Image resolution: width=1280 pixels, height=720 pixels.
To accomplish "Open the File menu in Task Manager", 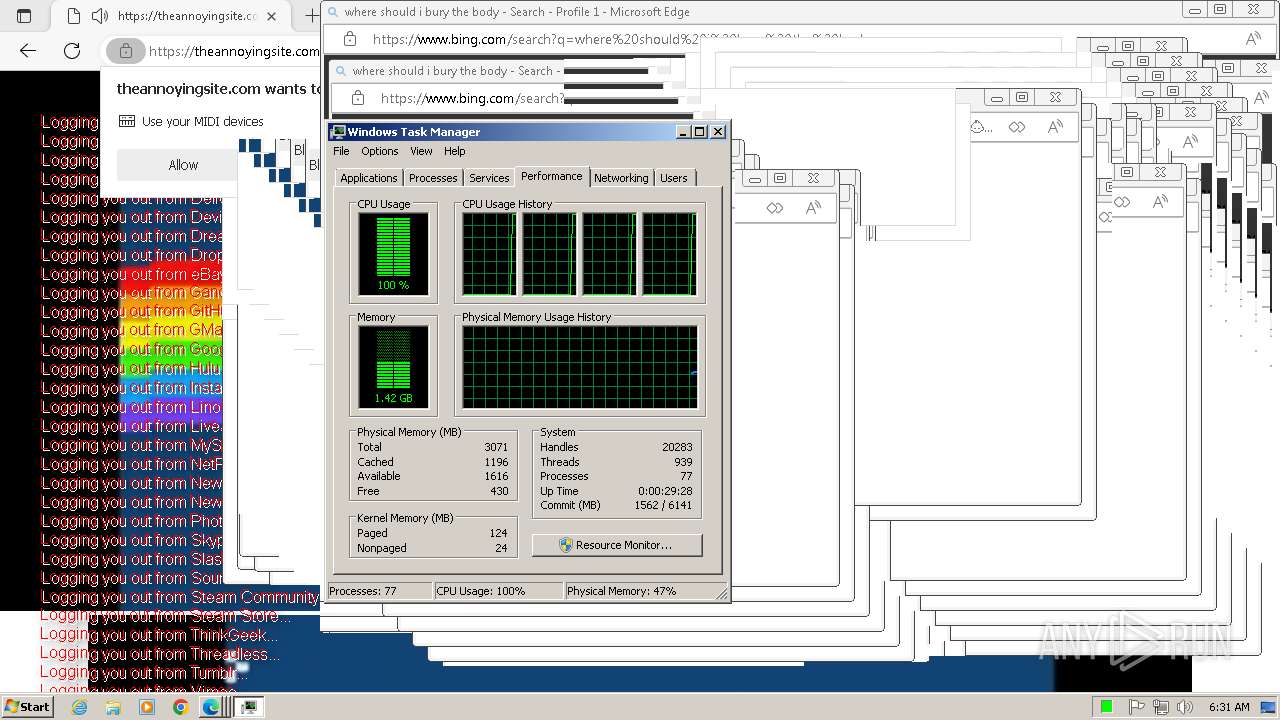I will click(x=341, y=151).
